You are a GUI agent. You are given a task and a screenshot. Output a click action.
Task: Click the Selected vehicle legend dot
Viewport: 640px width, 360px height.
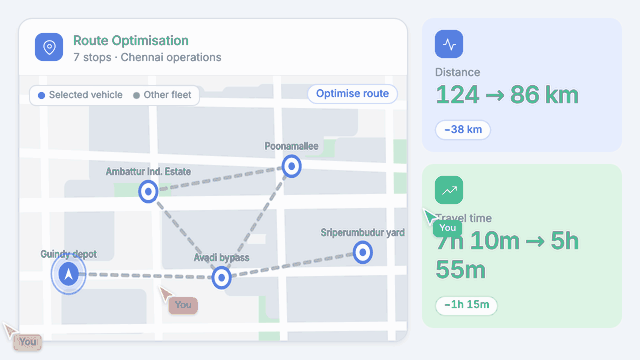(41, 96)
